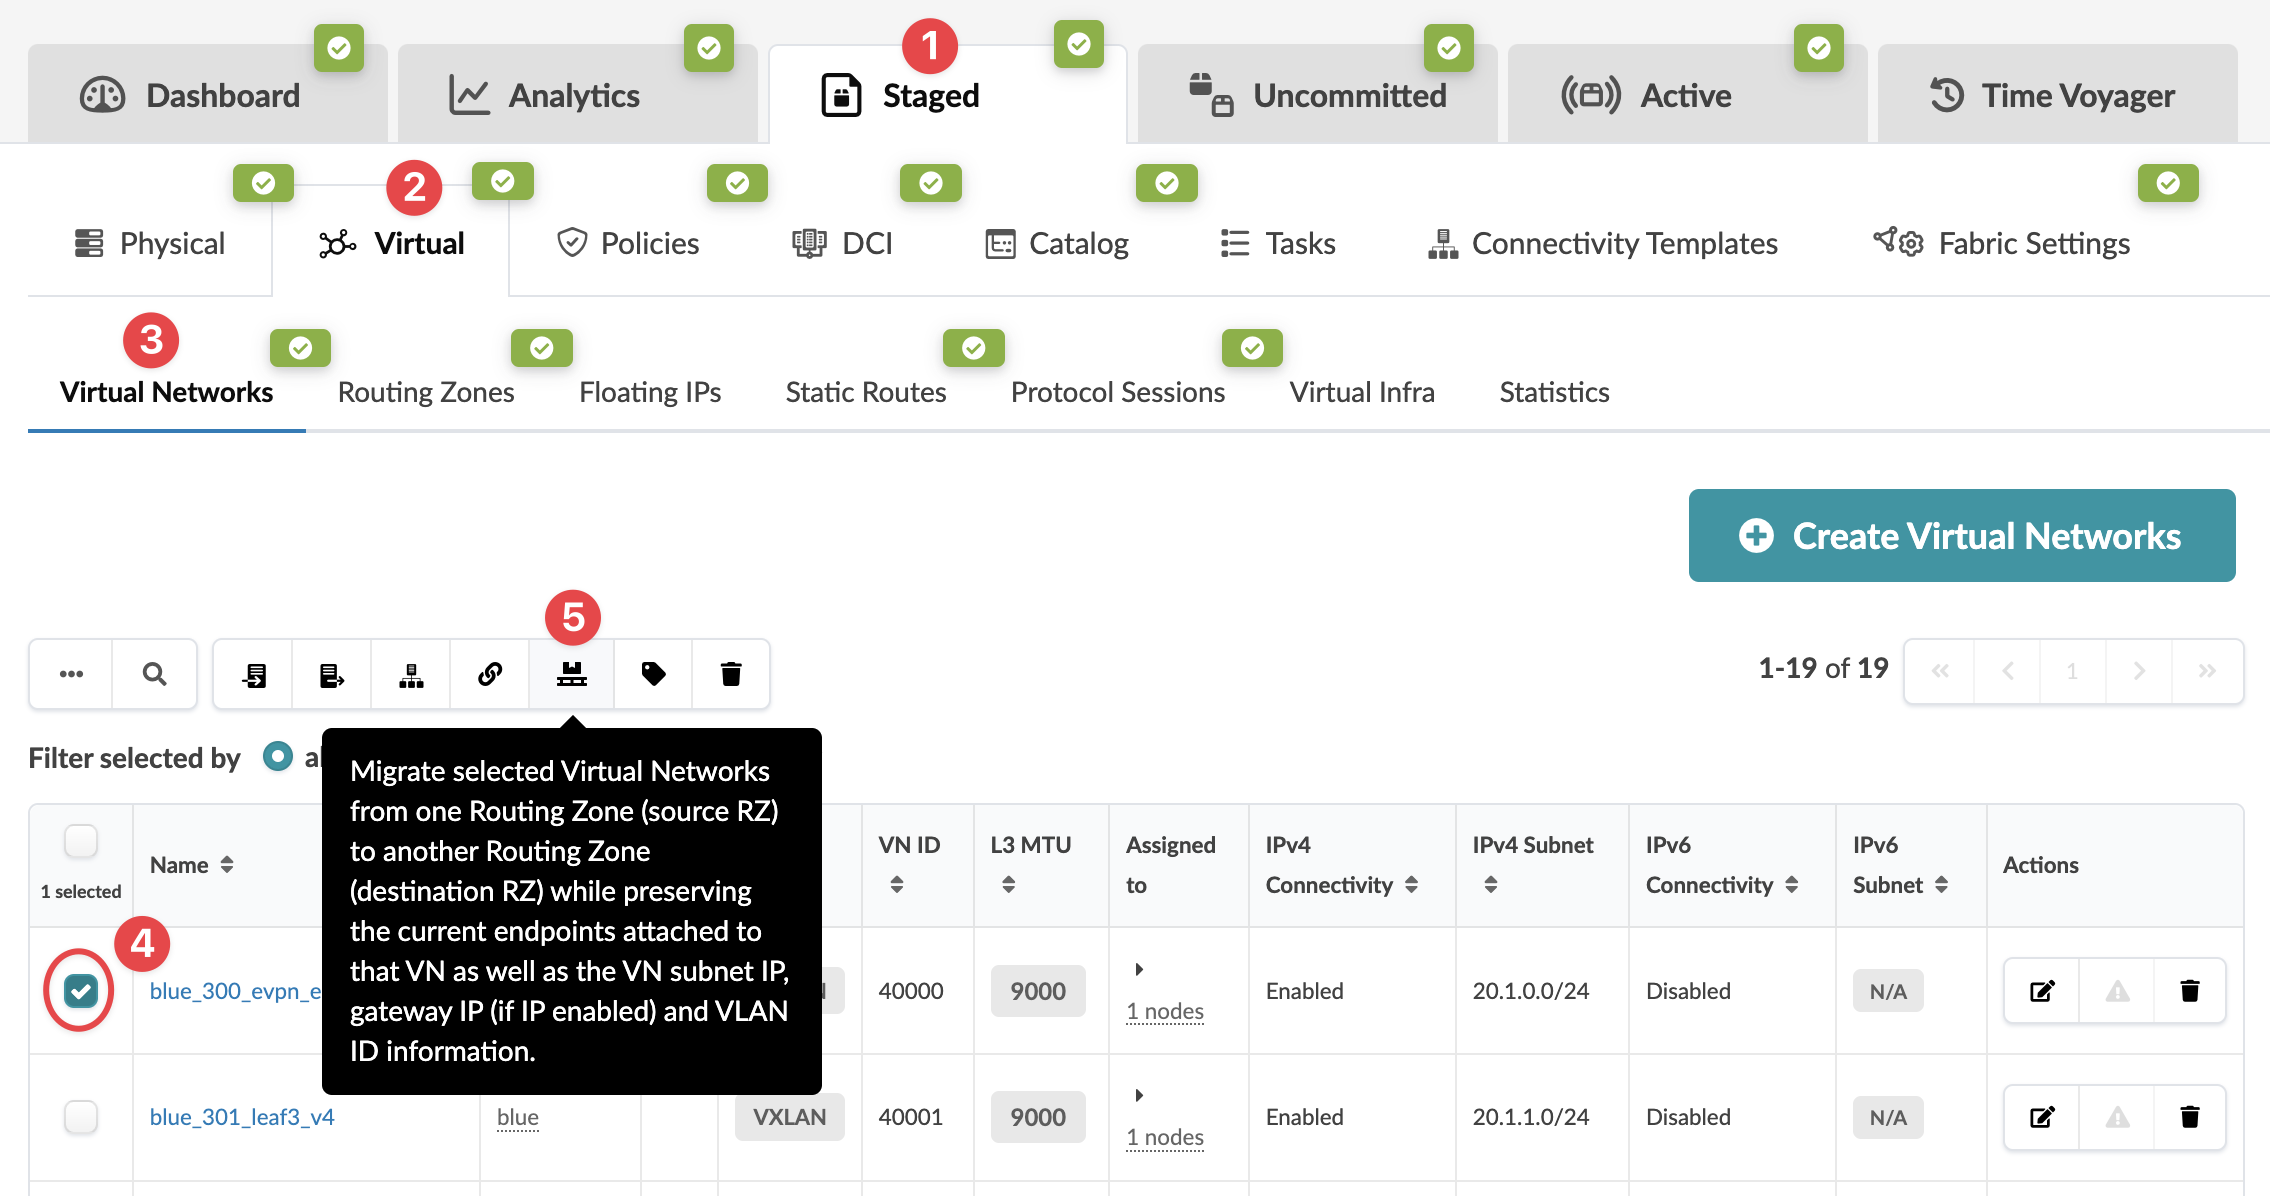Check the blue_301_leaf3_v4 row checkbox
Screen dimensions: 2270x1196
(80, 1117)
